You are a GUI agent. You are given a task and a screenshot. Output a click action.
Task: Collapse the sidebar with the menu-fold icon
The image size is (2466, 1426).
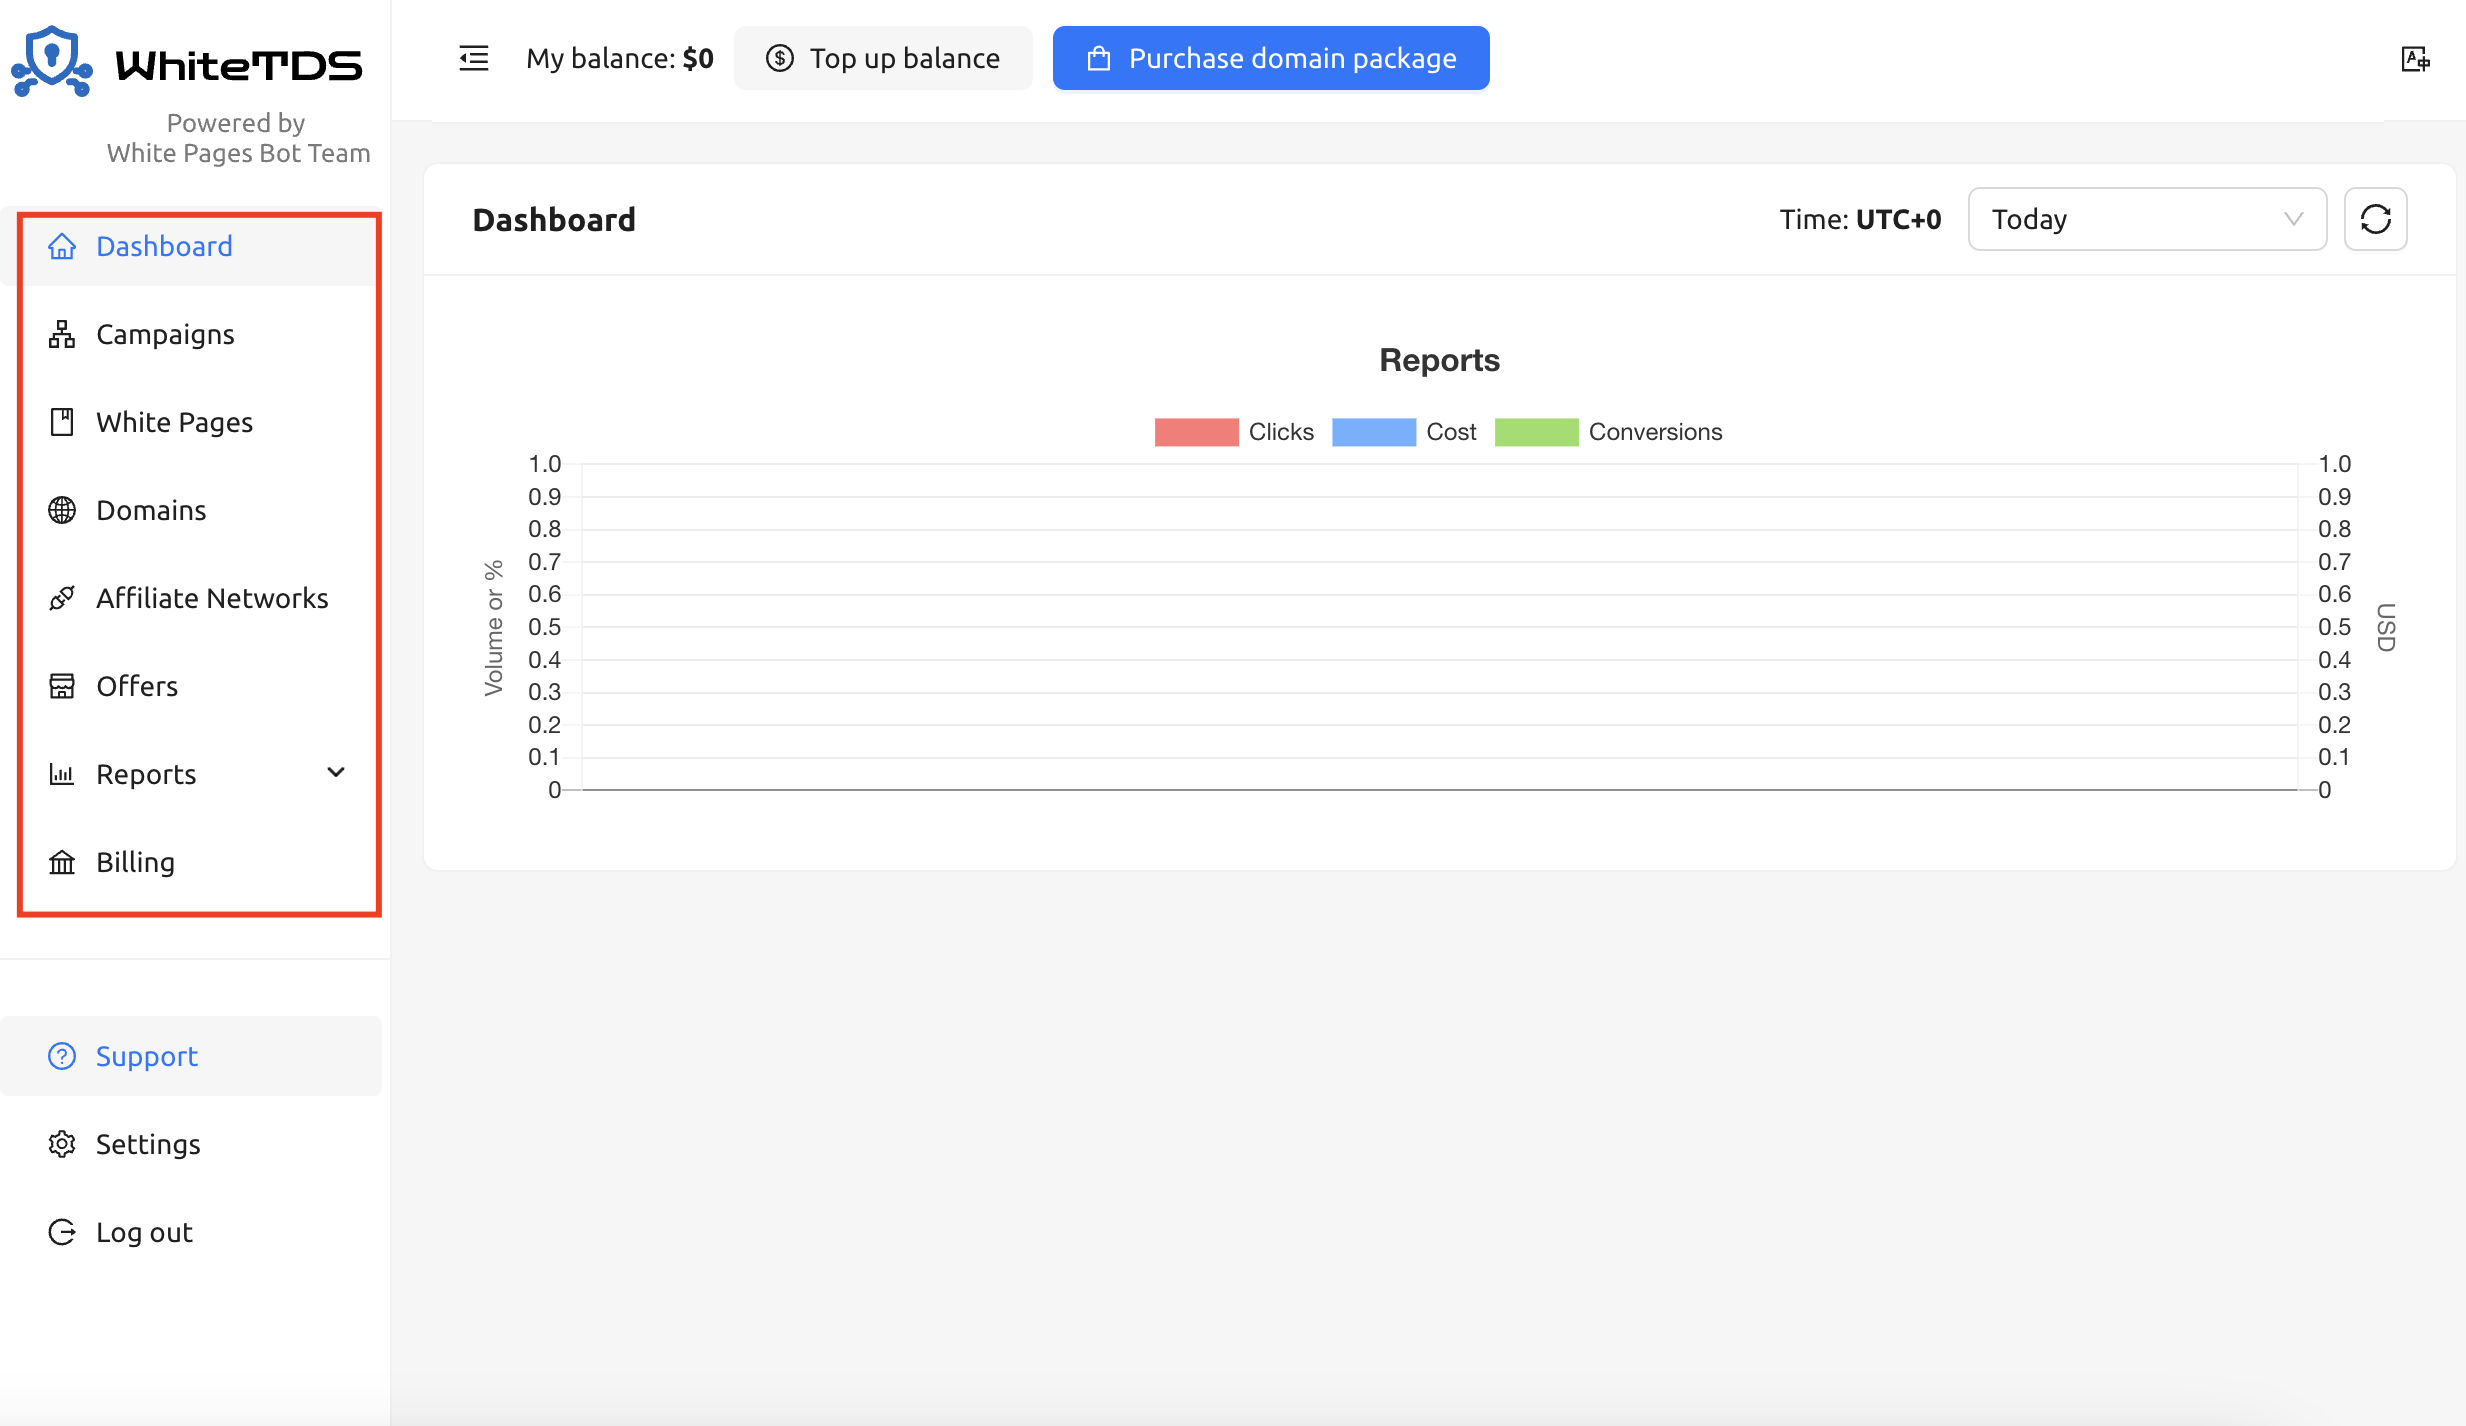(x=474, y=59)
